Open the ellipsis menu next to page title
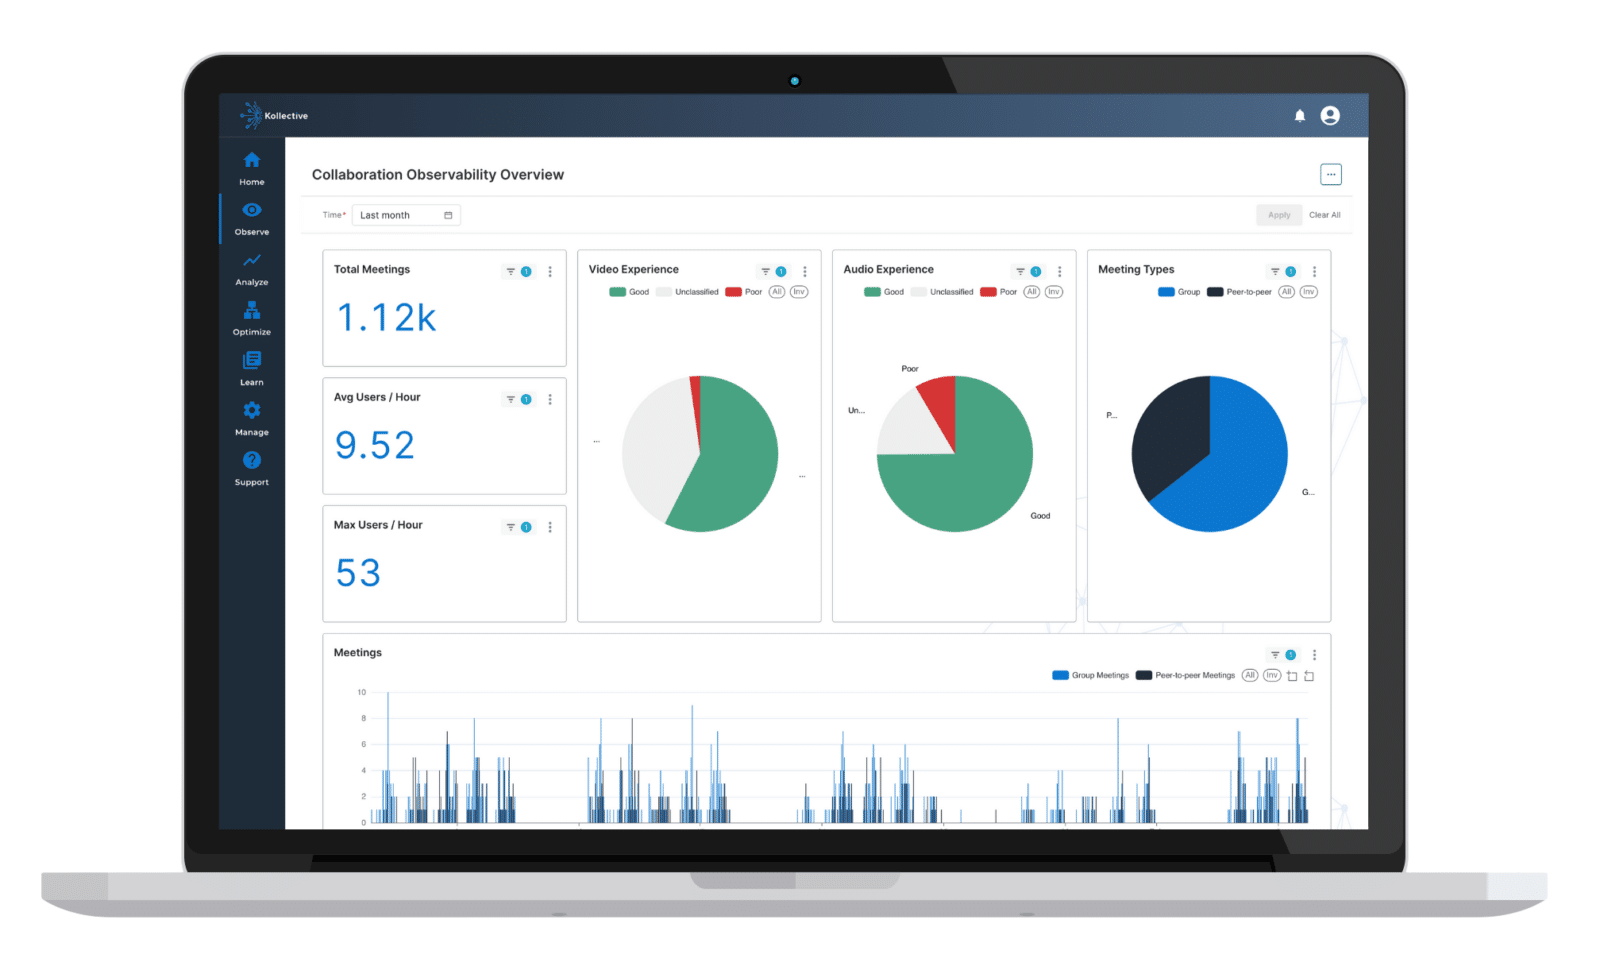The width and height of the screenshot is (1600, 970). click(x=1331, y=174)
